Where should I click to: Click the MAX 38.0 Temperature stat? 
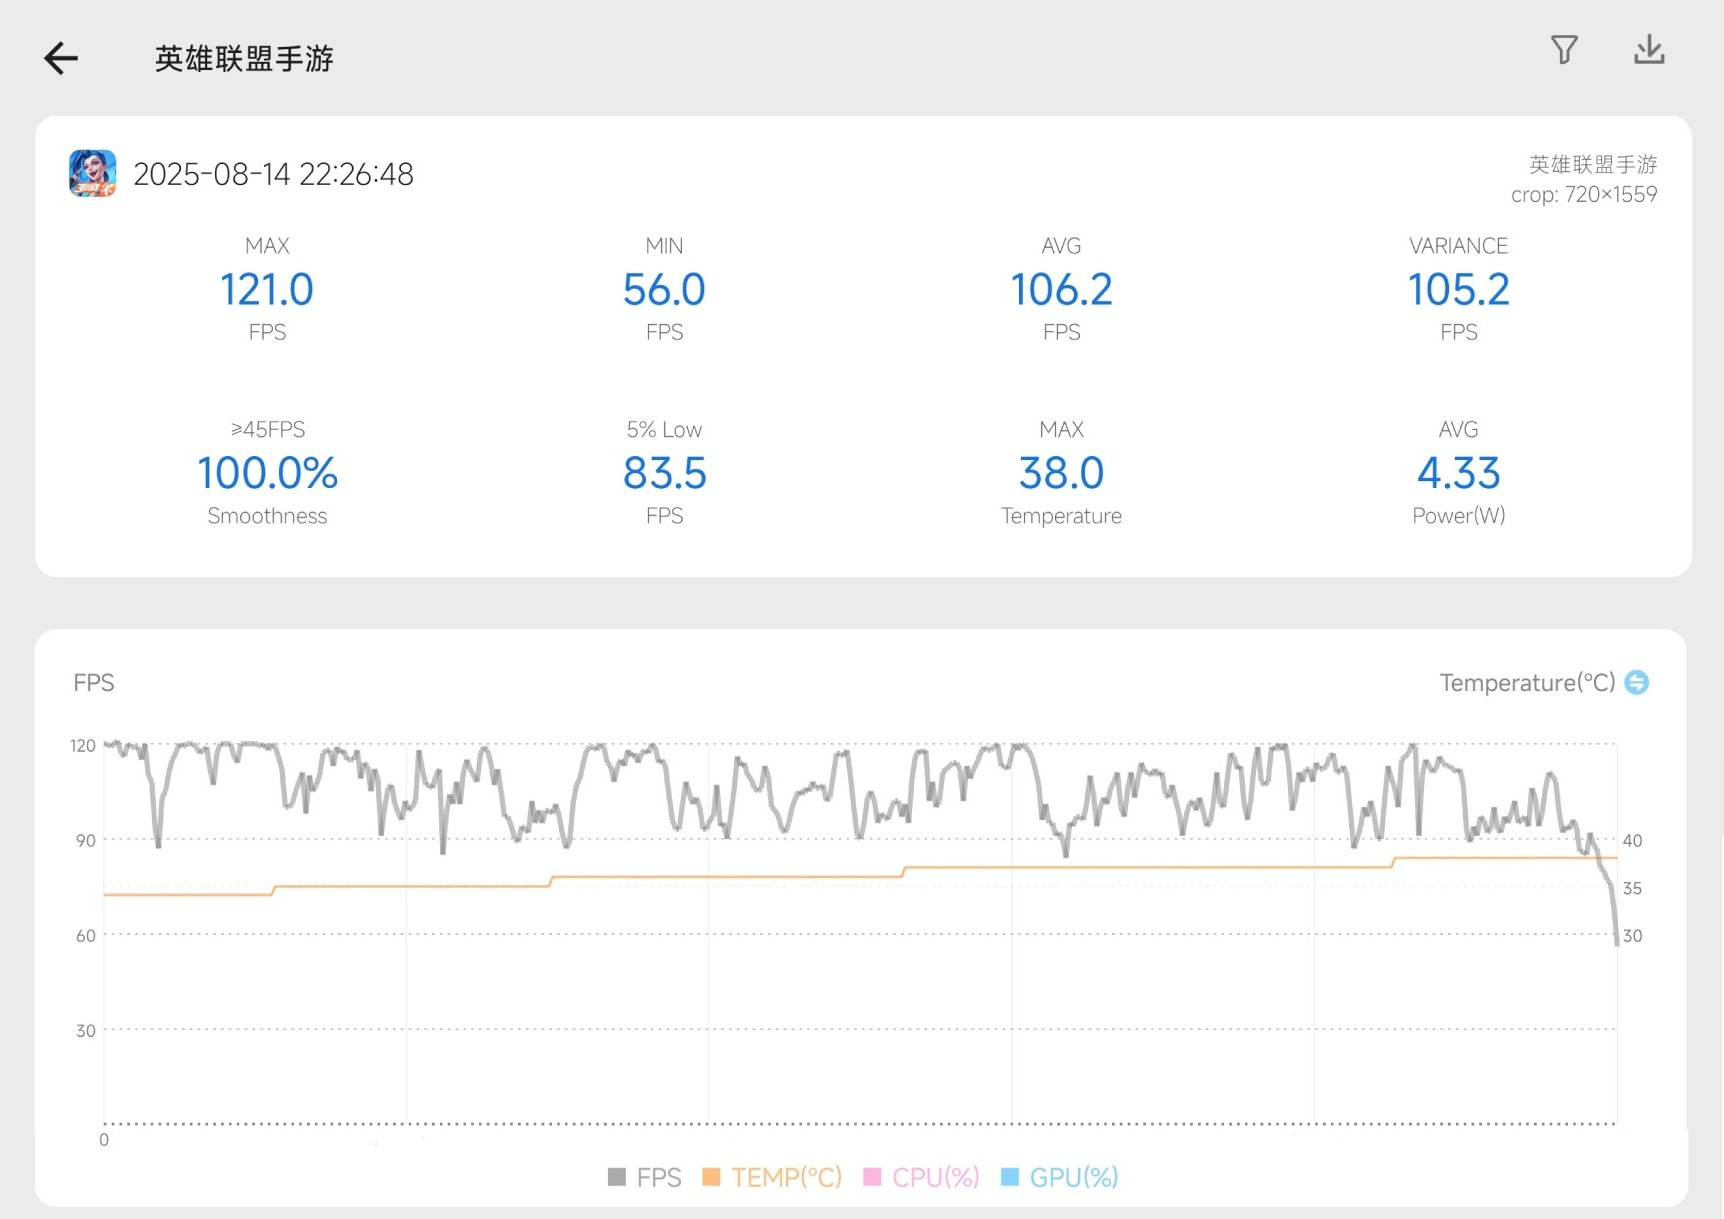pyautogui.click(x=1061, y=473)
